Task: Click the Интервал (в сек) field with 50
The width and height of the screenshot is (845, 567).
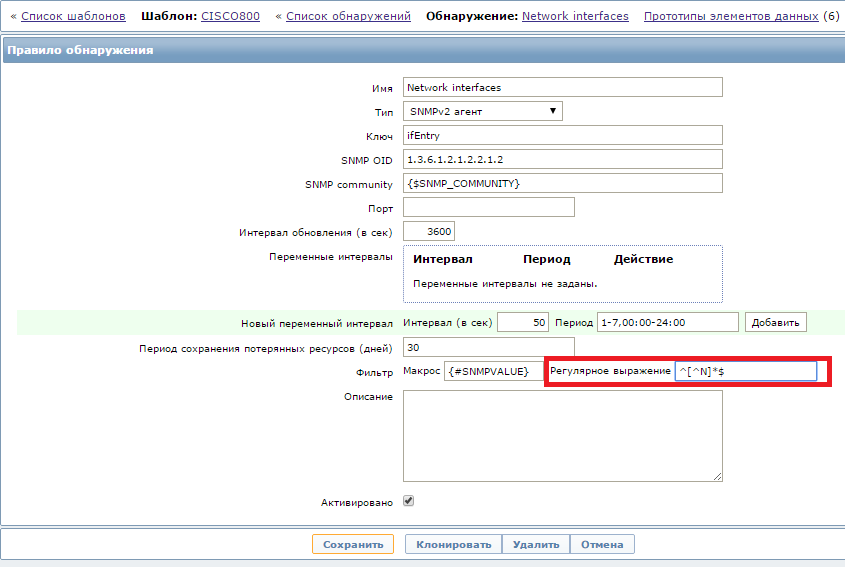Action: pos(523,322)
